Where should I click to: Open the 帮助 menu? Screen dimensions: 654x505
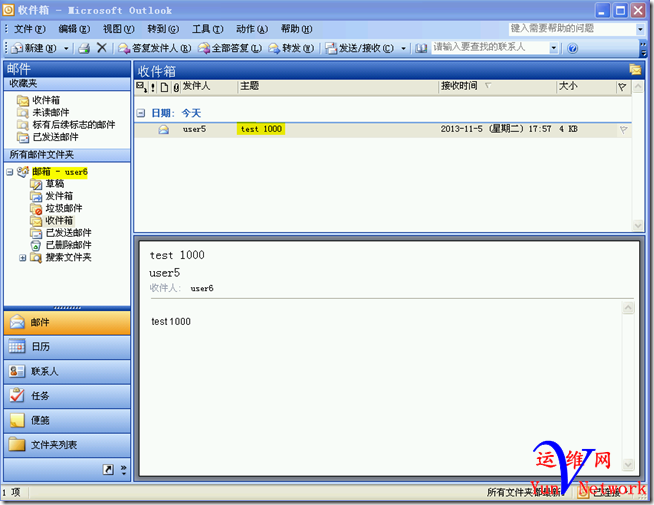(296, 29)
